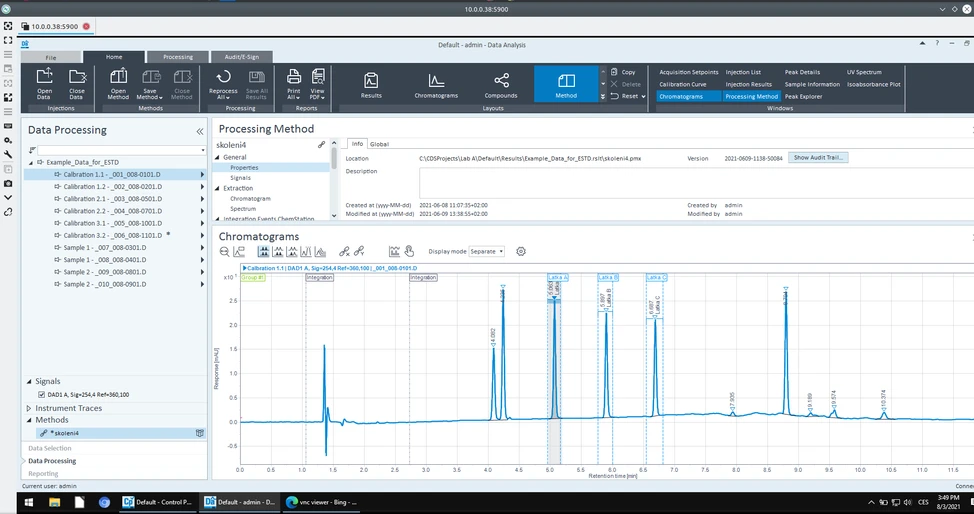
Task: Switch to the Processing ribbon tab
Action: pyautogui.click(x=178, y=57)
